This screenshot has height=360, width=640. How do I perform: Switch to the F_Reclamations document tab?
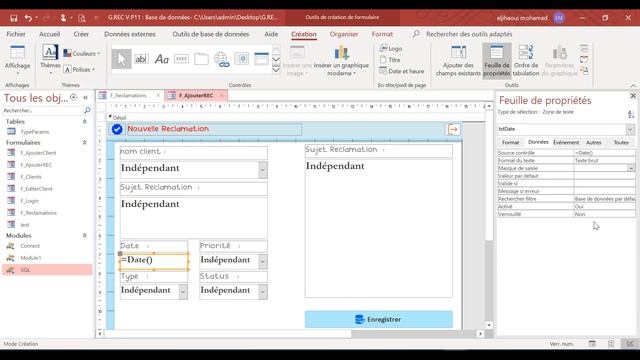(128, 96)
